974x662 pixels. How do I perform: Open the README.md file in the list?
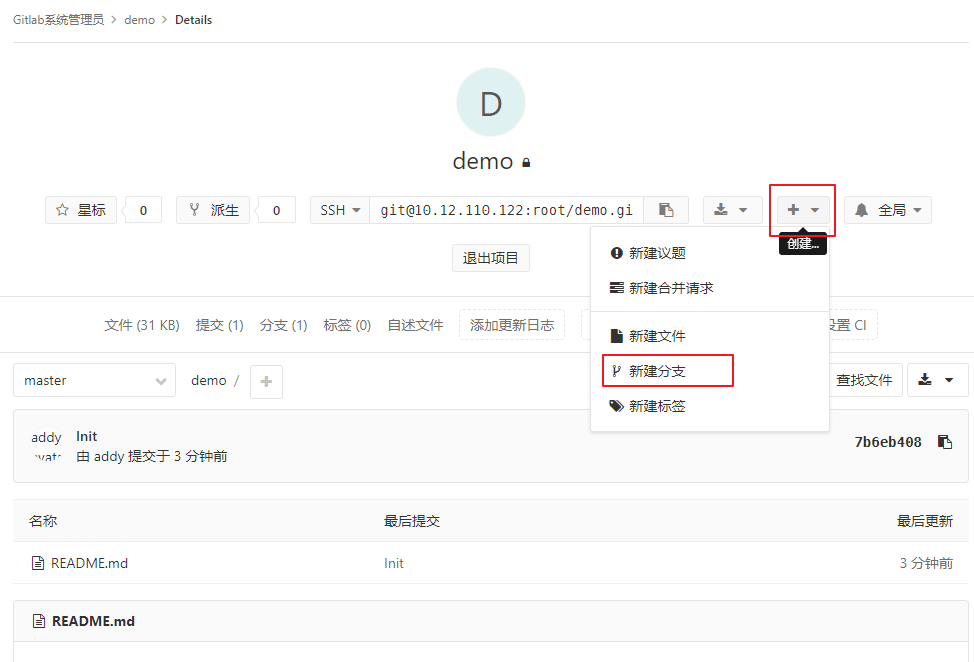click(x=89, y=563)
